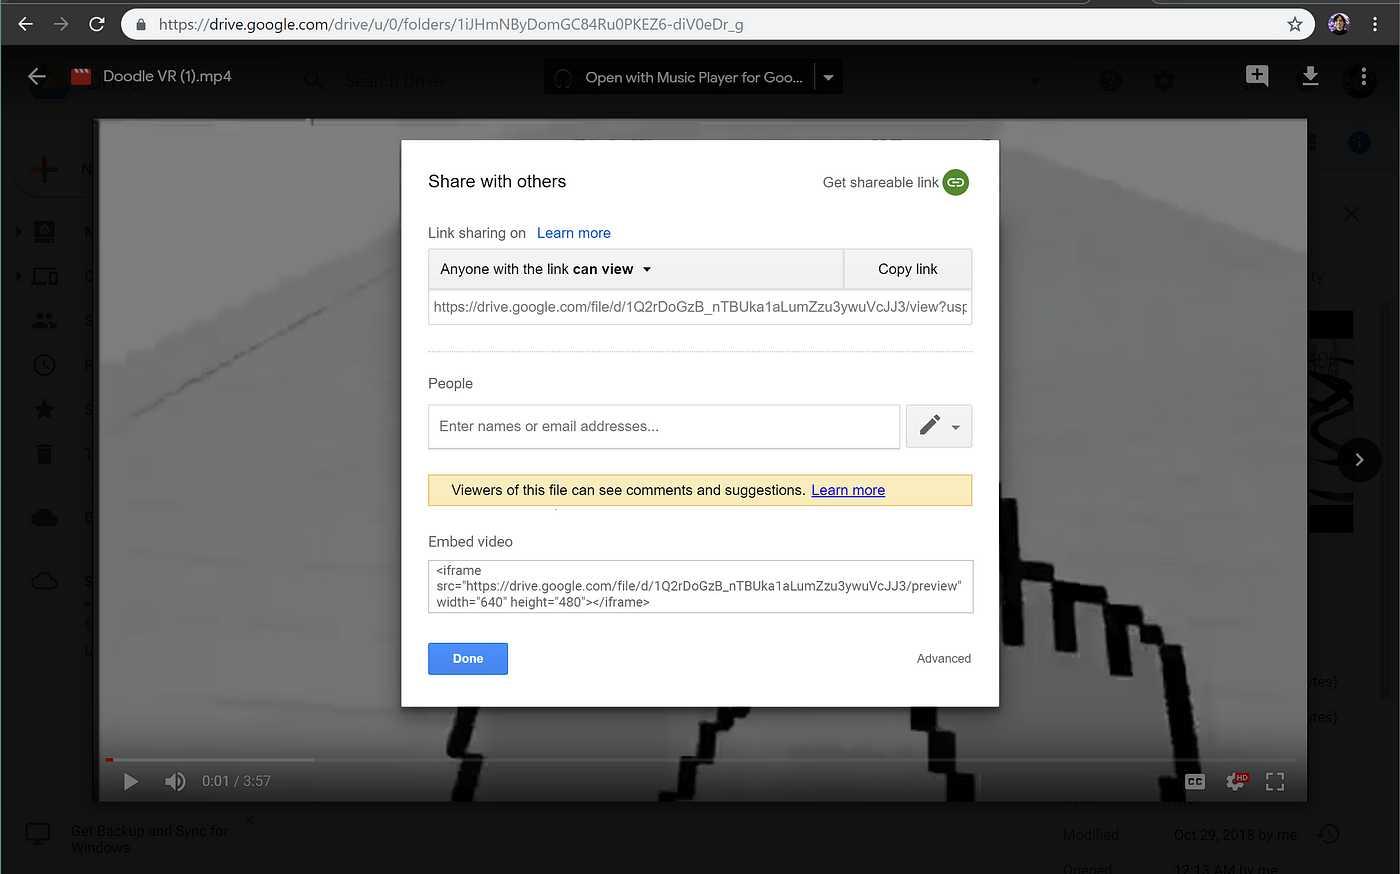Go to the next file with right chevron

point(1359,460)
